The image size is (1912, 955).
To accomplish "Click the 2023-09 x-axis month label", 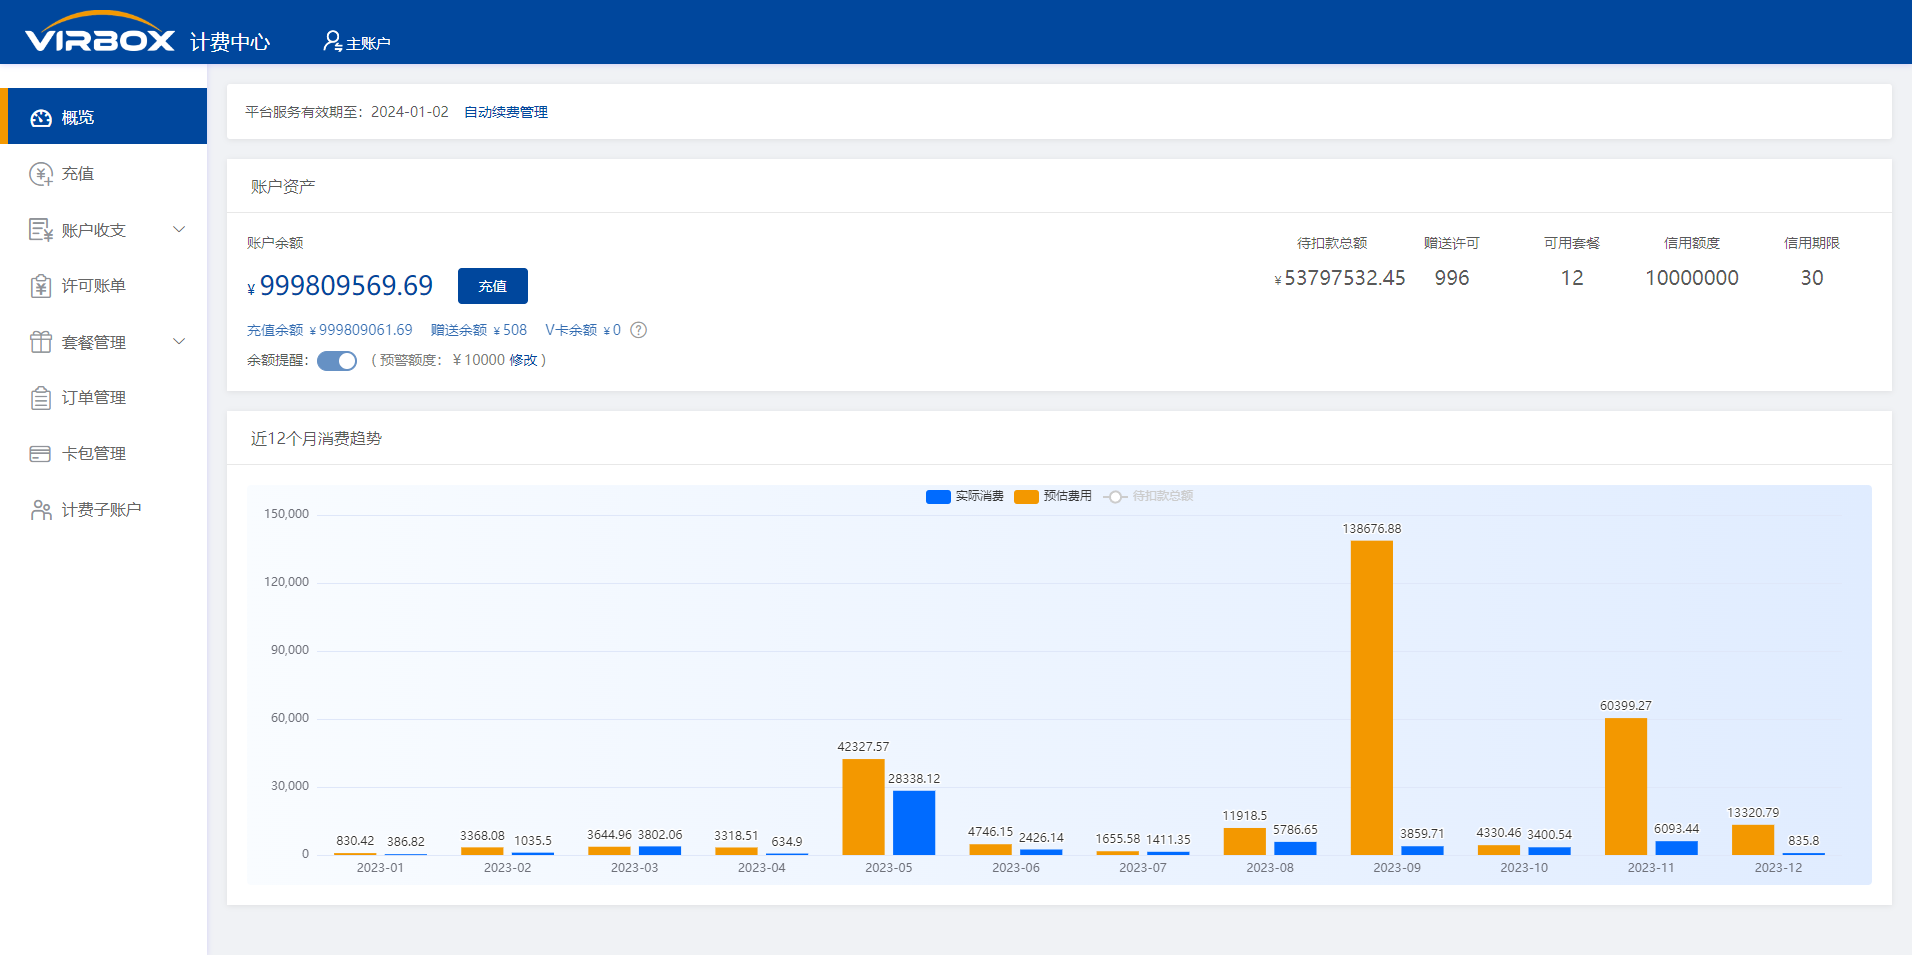I will pos(1397,868).
